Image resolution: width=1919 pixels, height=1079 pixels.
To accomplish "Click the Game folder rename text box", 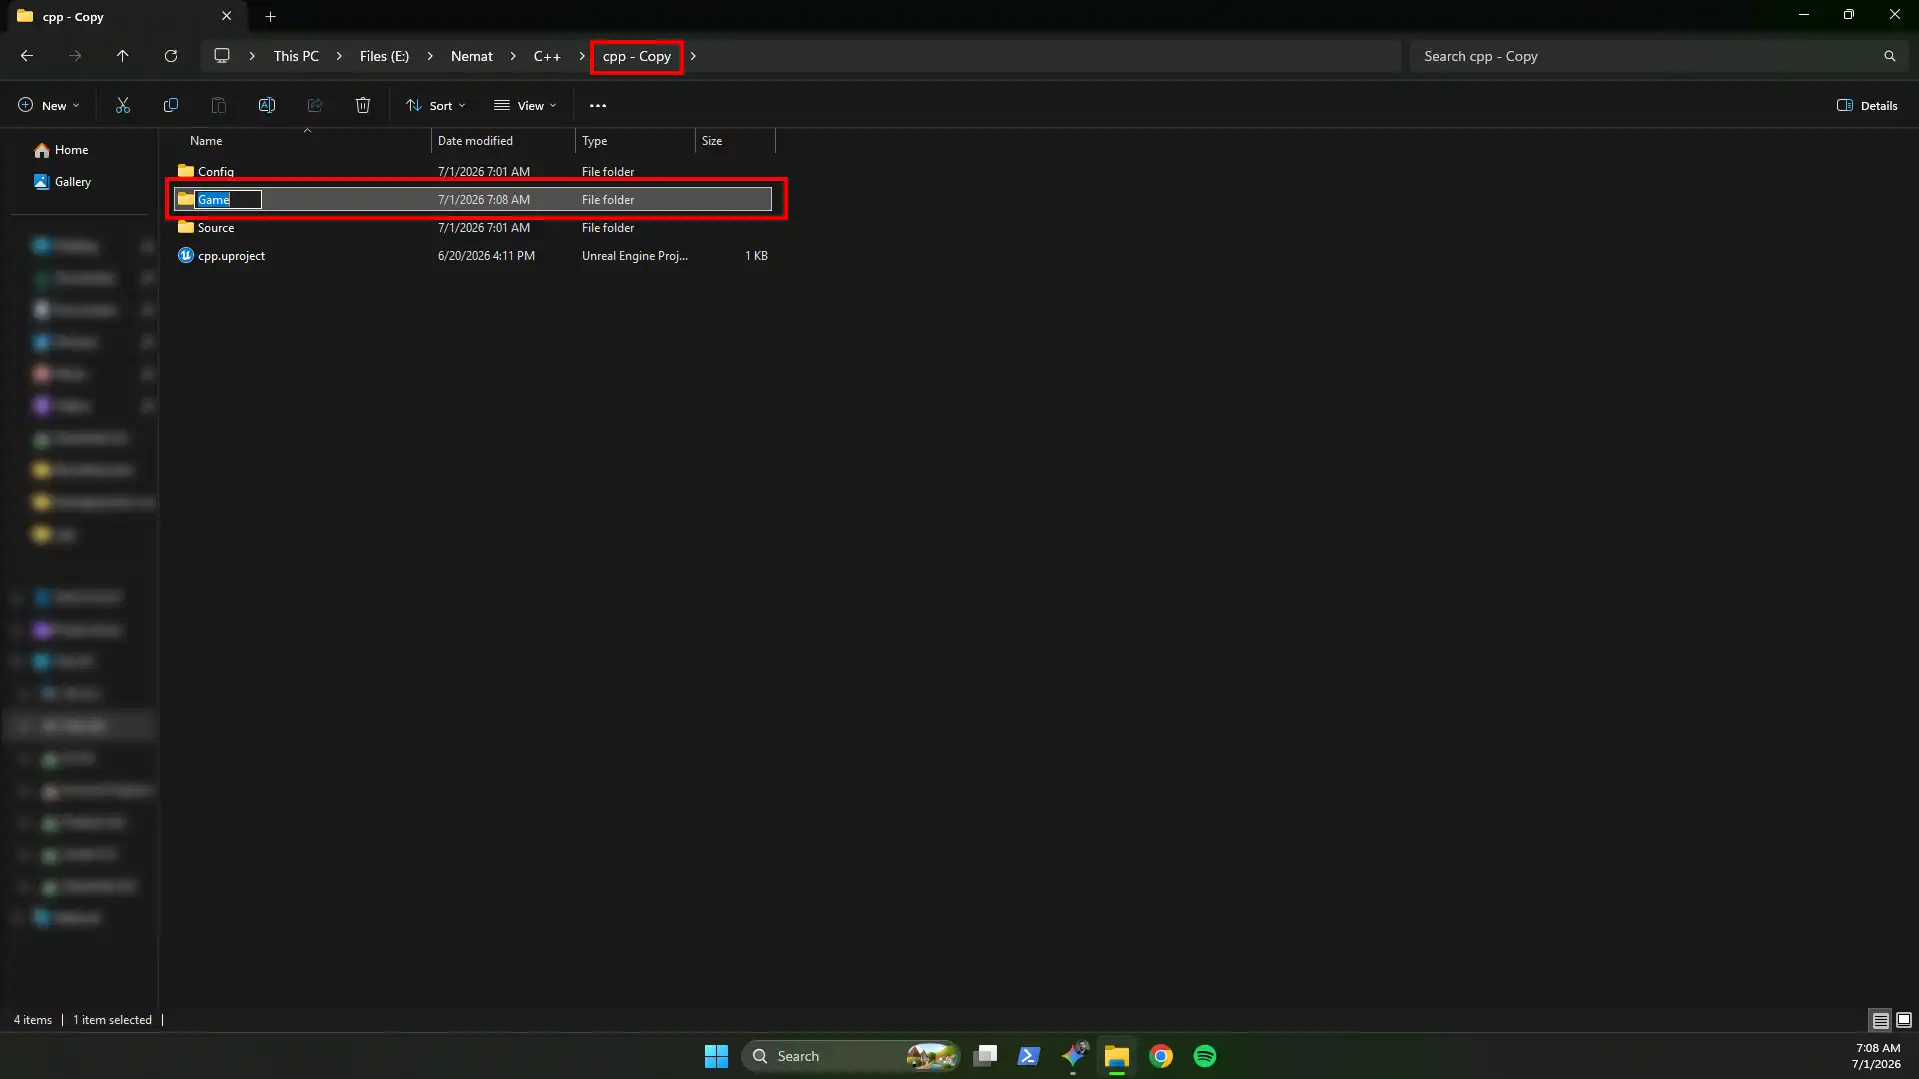I will [x=228, y=200].
